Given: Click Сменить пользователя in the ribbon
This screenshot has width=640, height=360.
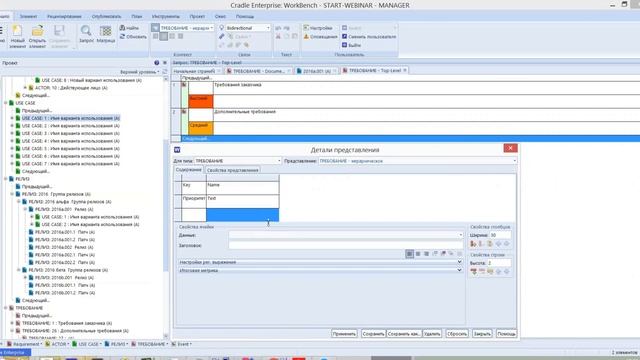Looking at the screenshot, I should (x=369, y=37).
